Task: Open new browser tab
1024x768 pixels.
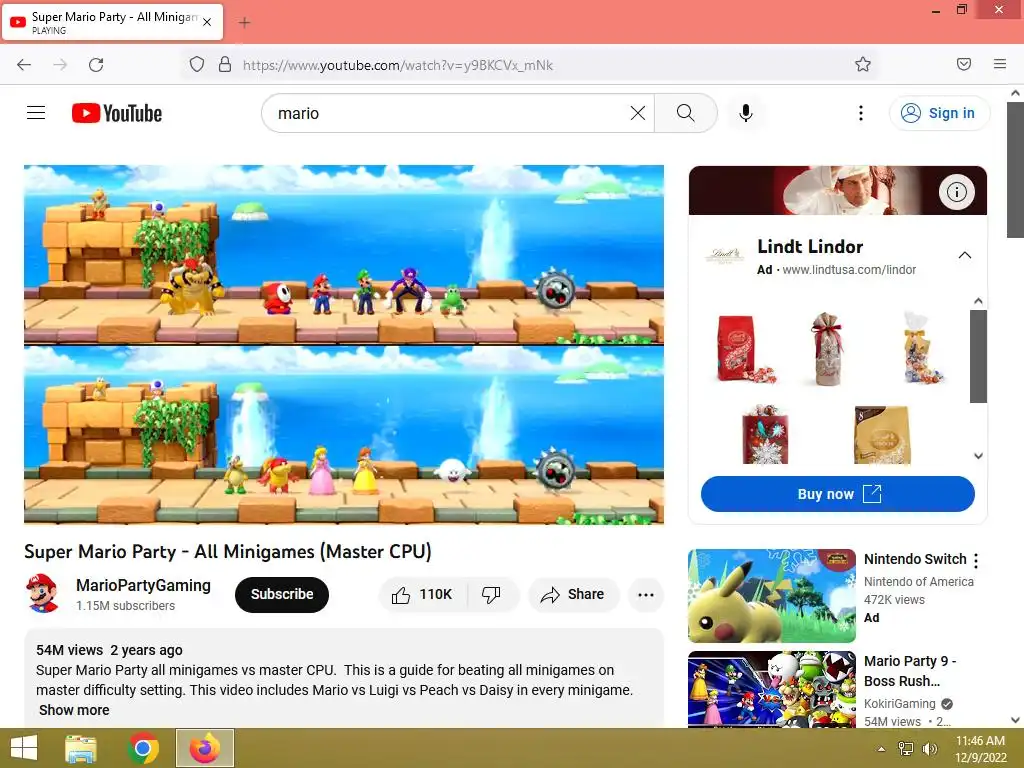Action: (x=244, y=23)
